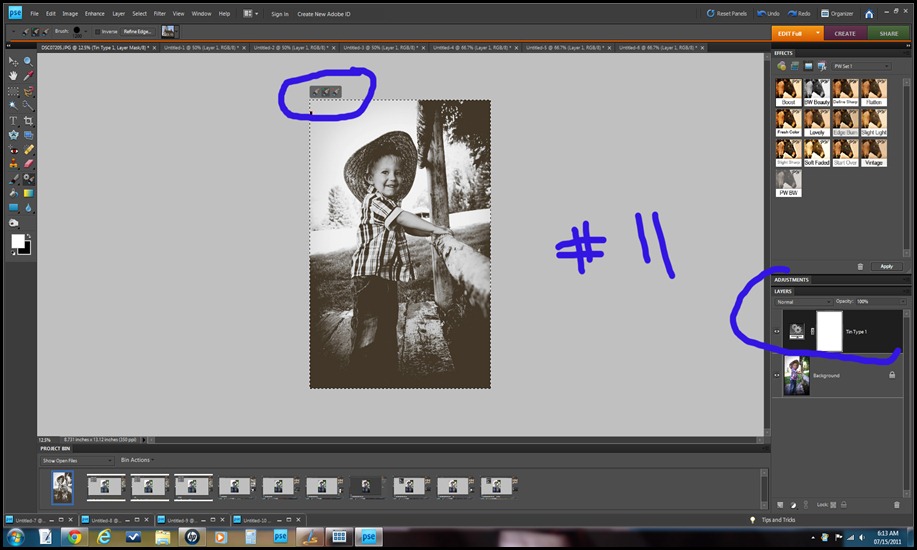Click the trash icon in Layers panel

coord(897,504)
